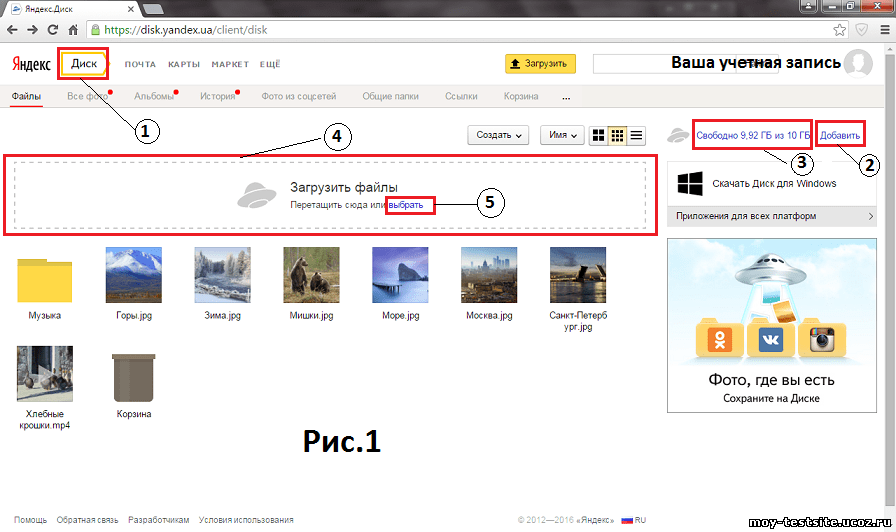Open the История tab
Viewport: 896px width, 532px height.
tap(216, 97)
